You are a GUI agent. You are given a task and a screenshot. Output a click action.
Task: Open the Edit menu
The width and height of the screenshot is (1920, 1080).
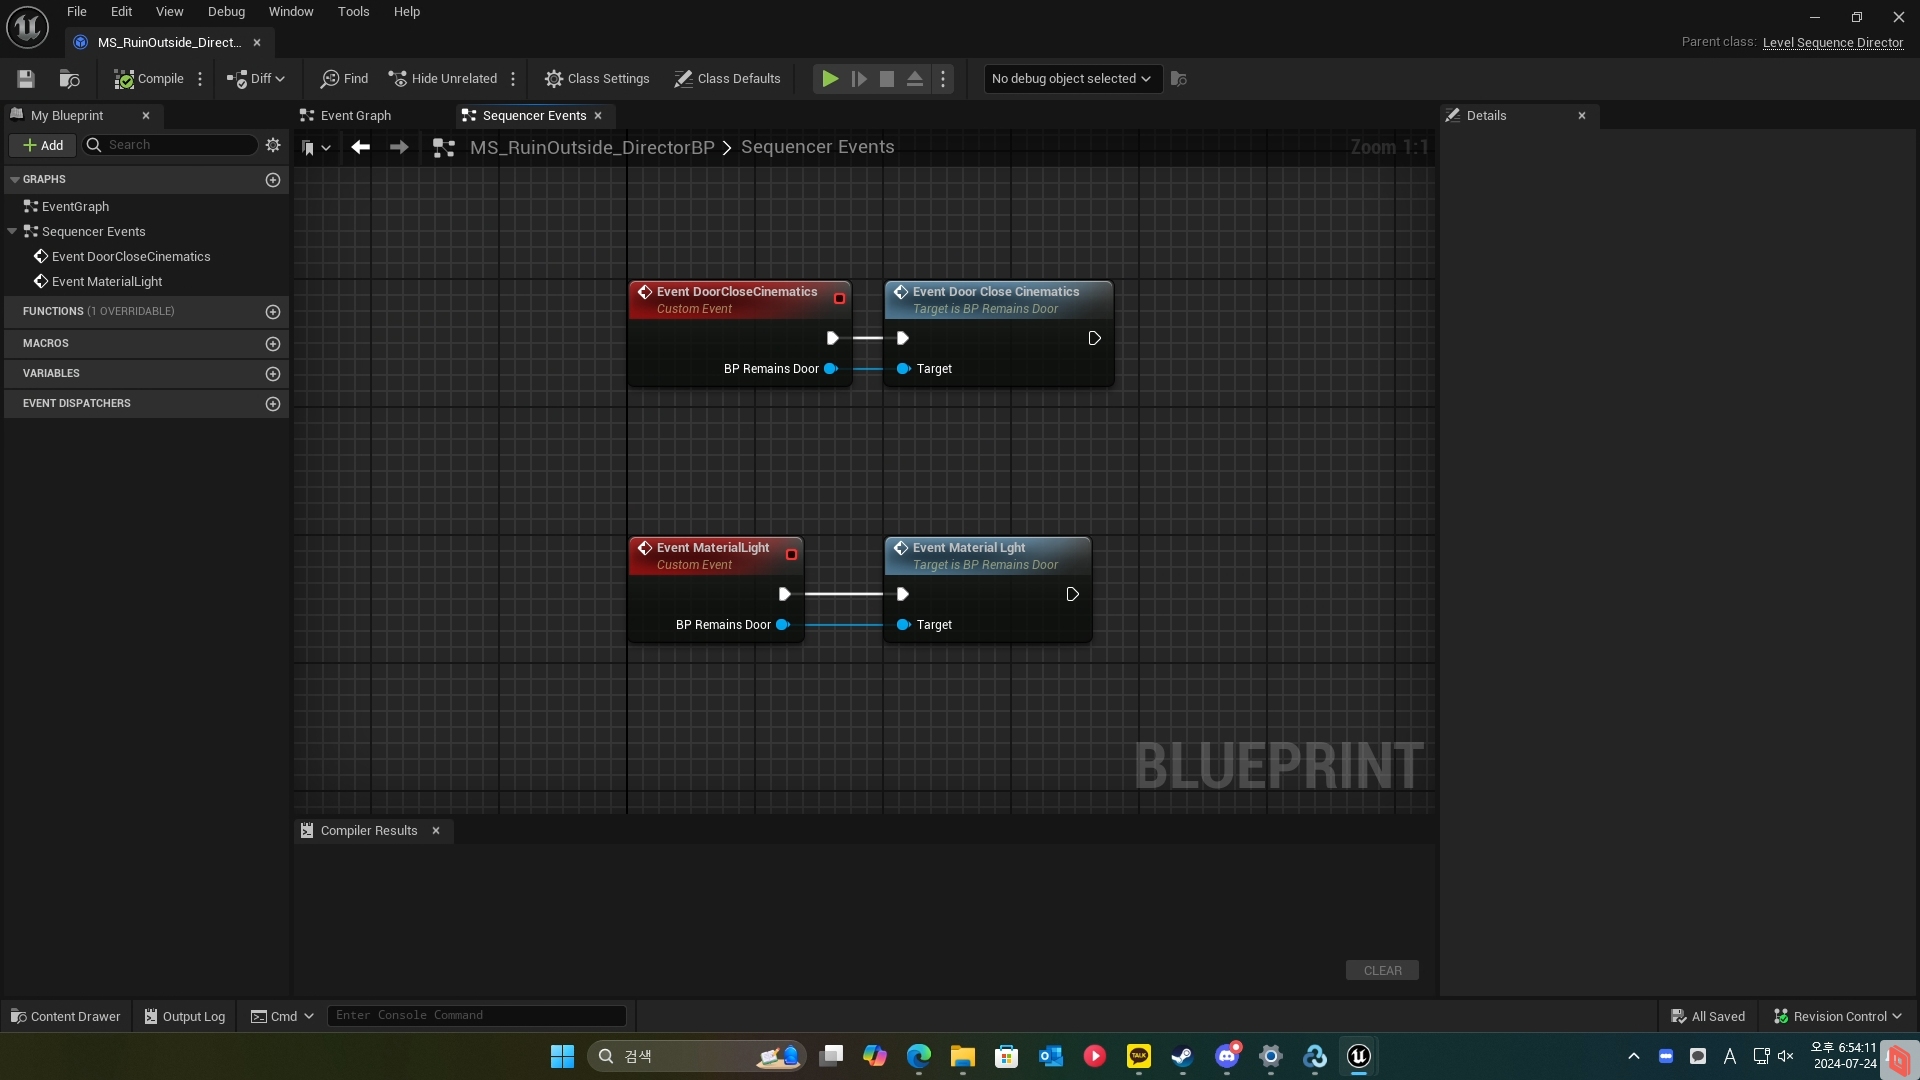(x=121, y=12)
